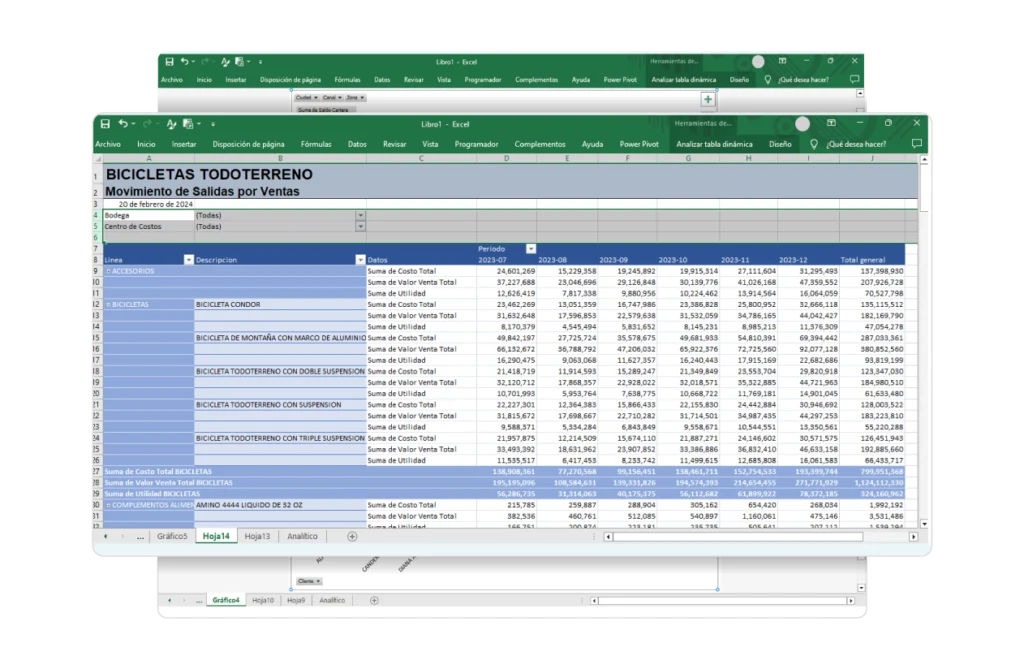Click Ribbon Display Options icon in front window

click(831, 123)
